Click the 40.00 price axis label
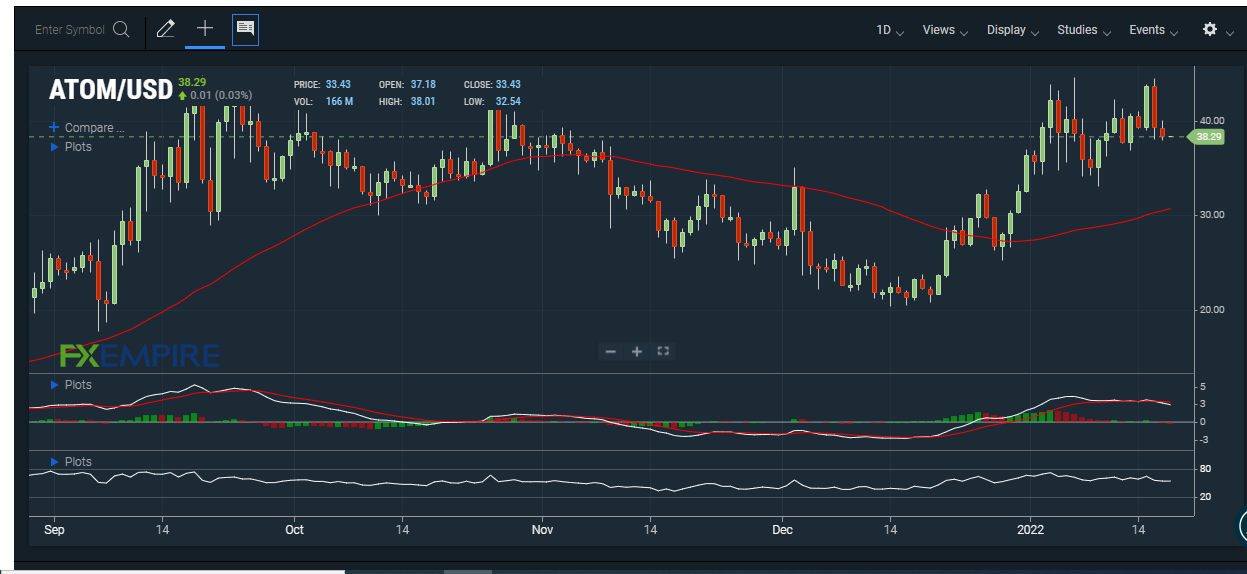Viewport: 1247px width, 574px height. (1211, 120)
